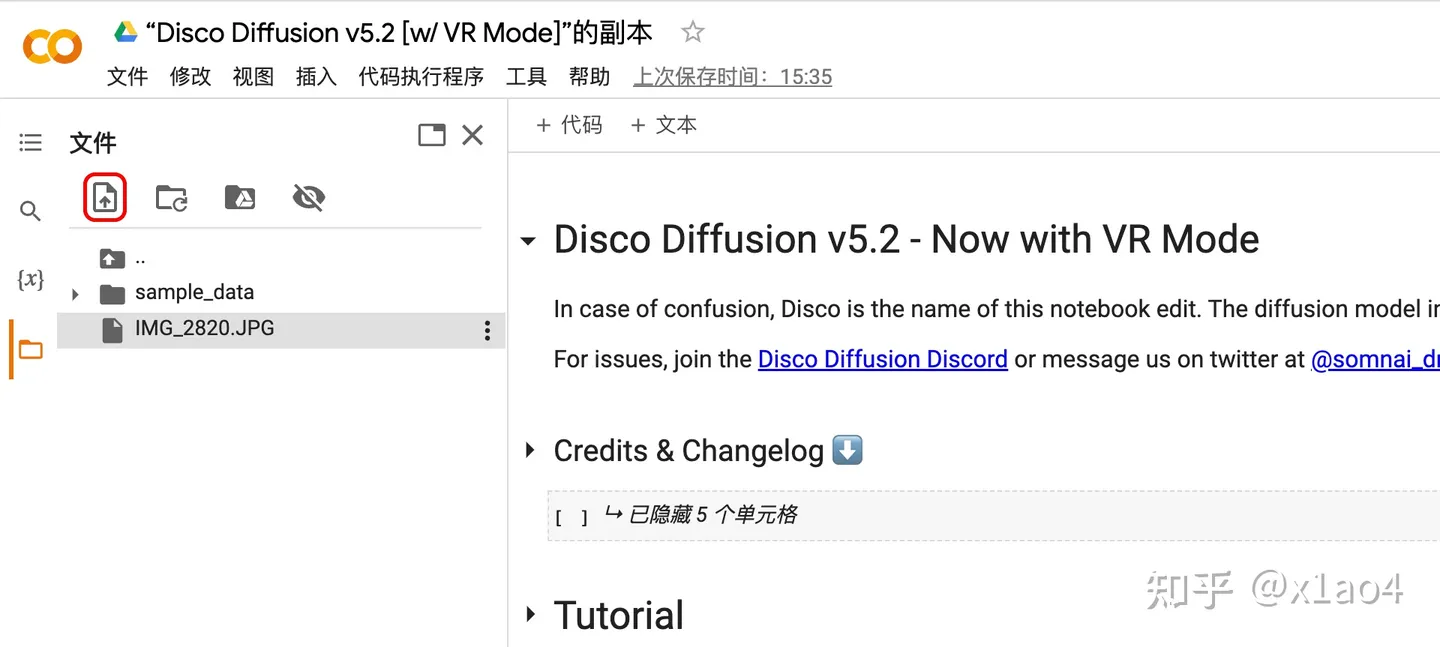Click the Tutorial heading text
The image size is (1440, 647).
pos(618,615)
